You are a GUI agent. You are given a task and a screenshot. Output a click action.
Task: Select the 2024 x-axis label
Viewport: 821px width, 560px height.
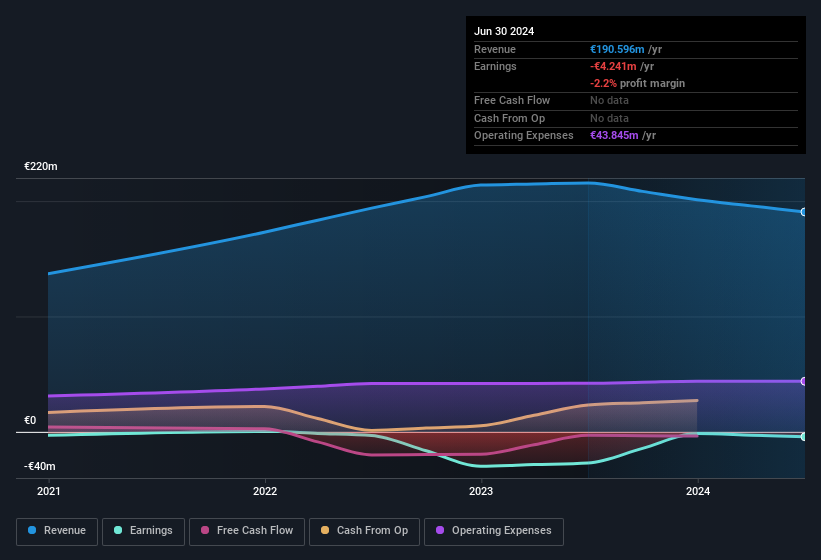698,491
